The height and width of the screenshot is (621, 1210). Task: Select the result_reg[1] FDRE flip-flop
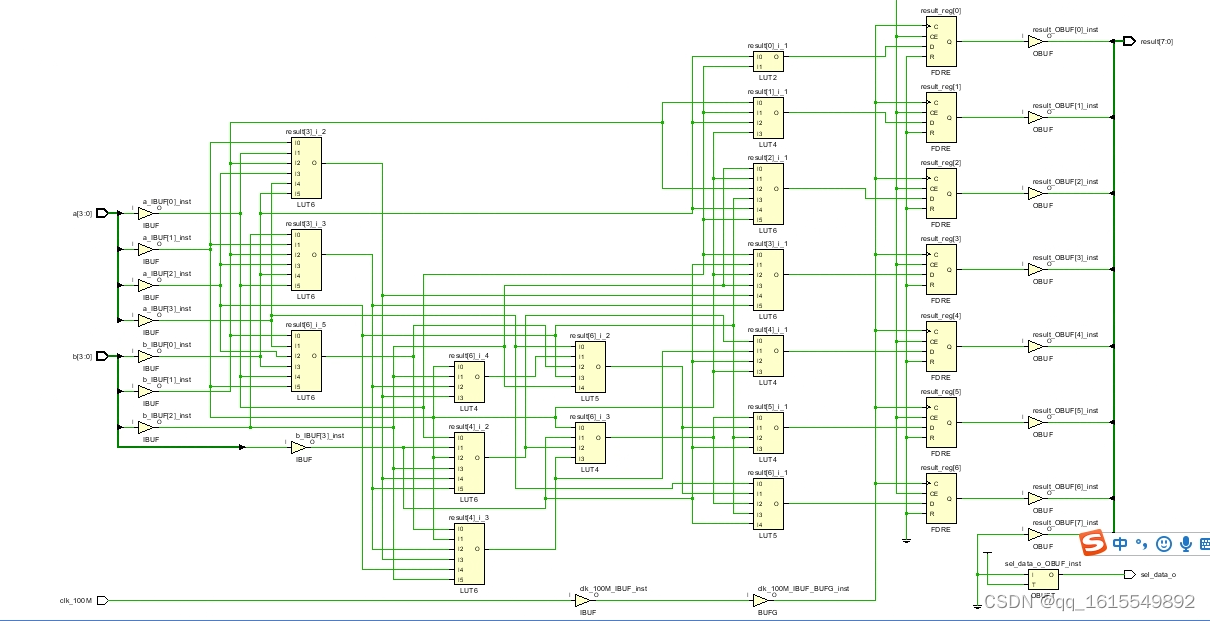pos(940,118)
